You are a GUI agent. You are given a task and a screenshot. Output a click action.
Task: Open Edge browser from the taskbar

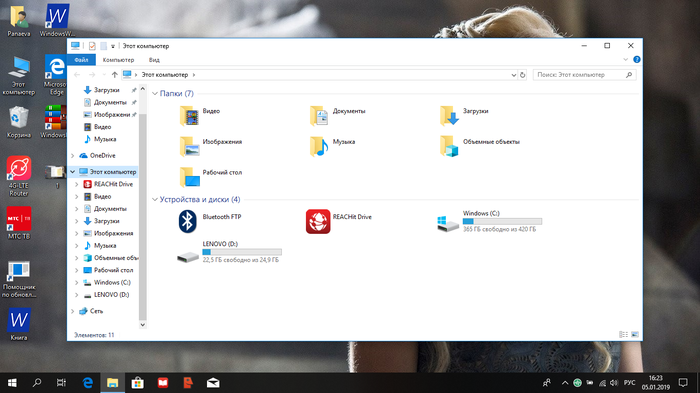88,383
